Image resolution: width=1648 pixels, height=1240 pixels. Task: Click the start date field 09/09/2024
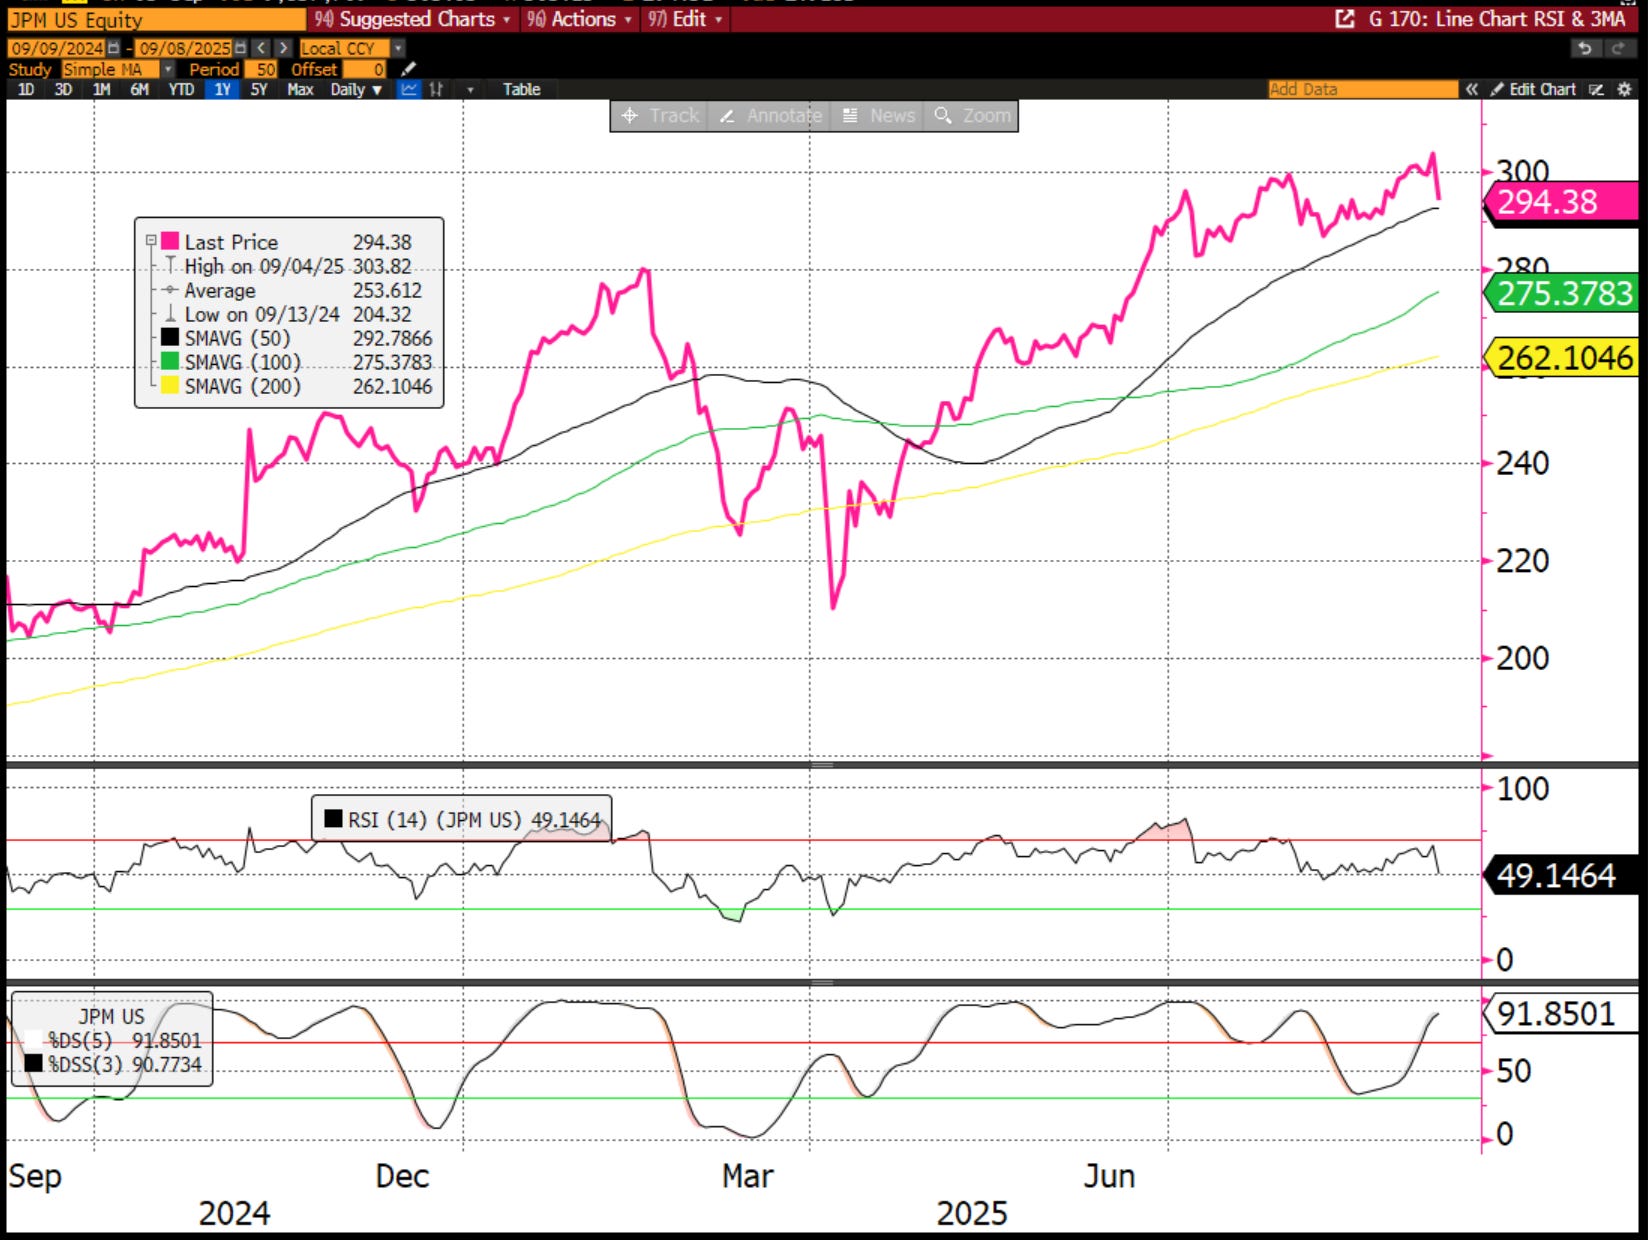click(57, 48)
